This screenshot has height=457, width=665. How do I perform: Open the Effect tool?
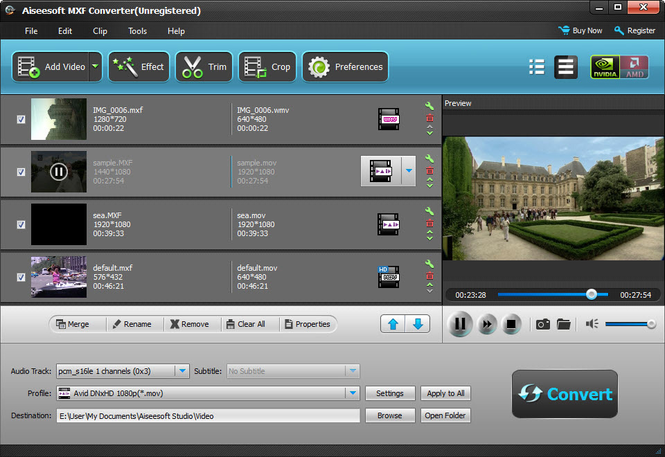pyautogui.click(x=139, y=67)
